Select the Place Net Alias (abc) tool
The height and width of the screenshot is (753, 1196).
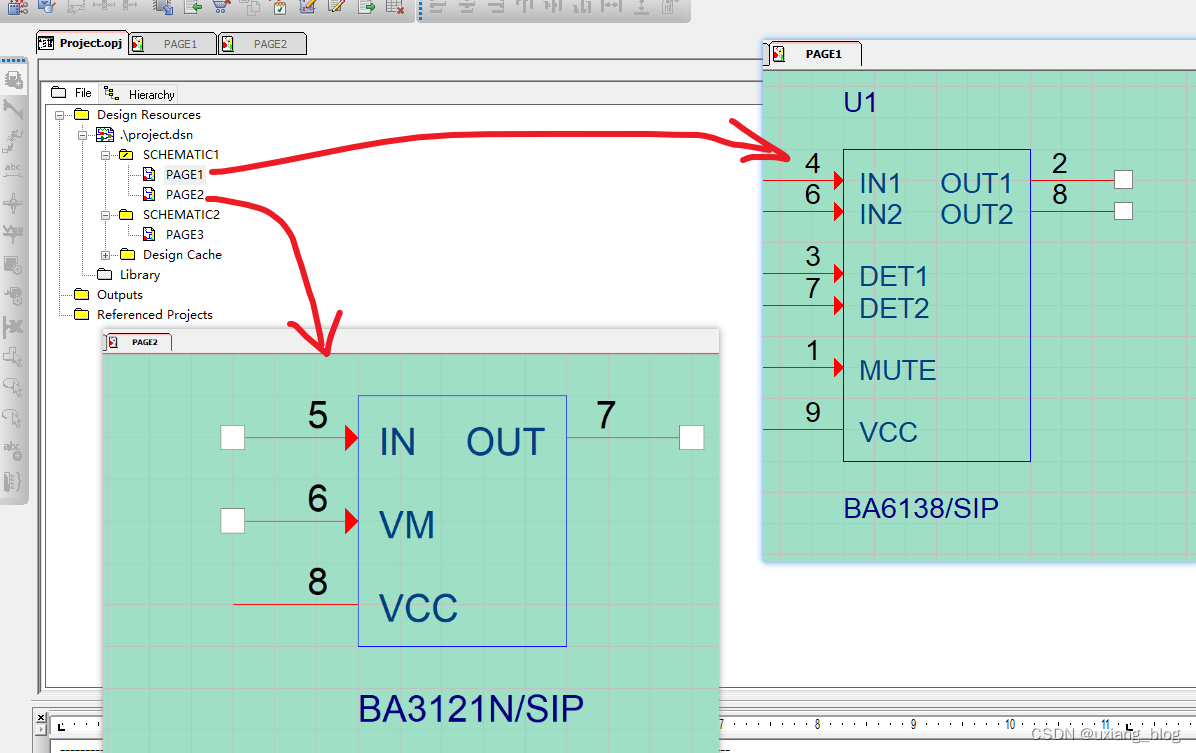(13, 170)
